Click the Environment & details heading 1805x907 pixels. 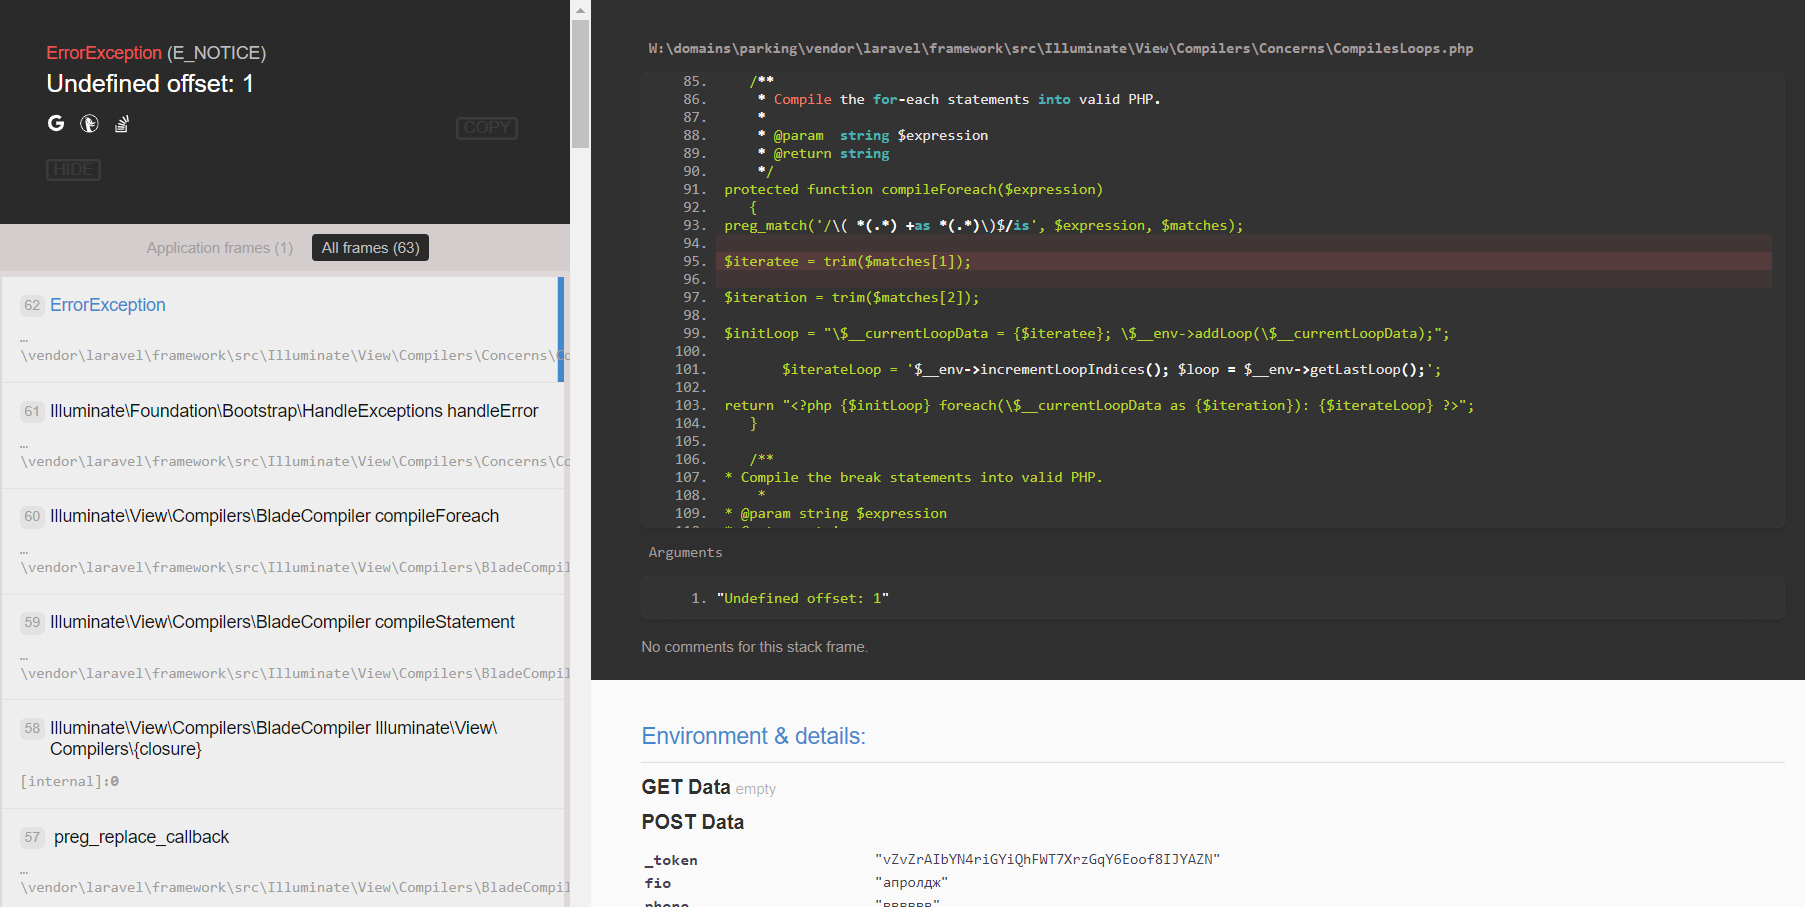point(753,736)
